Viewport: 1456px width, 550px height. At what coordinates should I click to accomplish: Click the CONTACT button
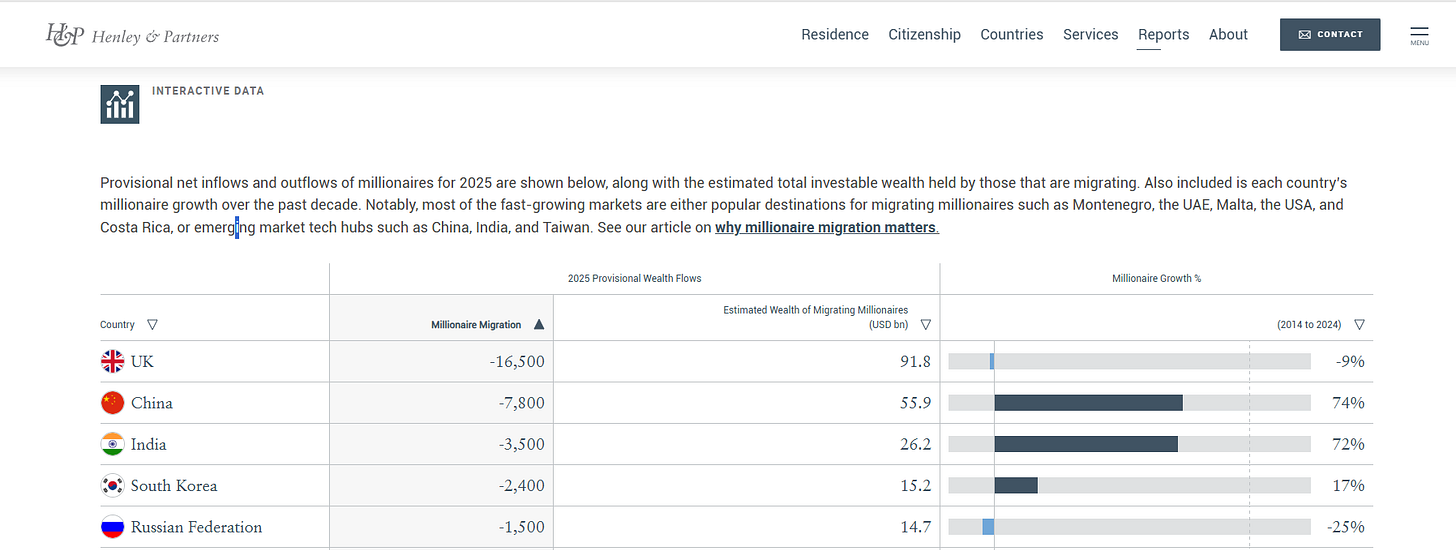(1330, 34)
